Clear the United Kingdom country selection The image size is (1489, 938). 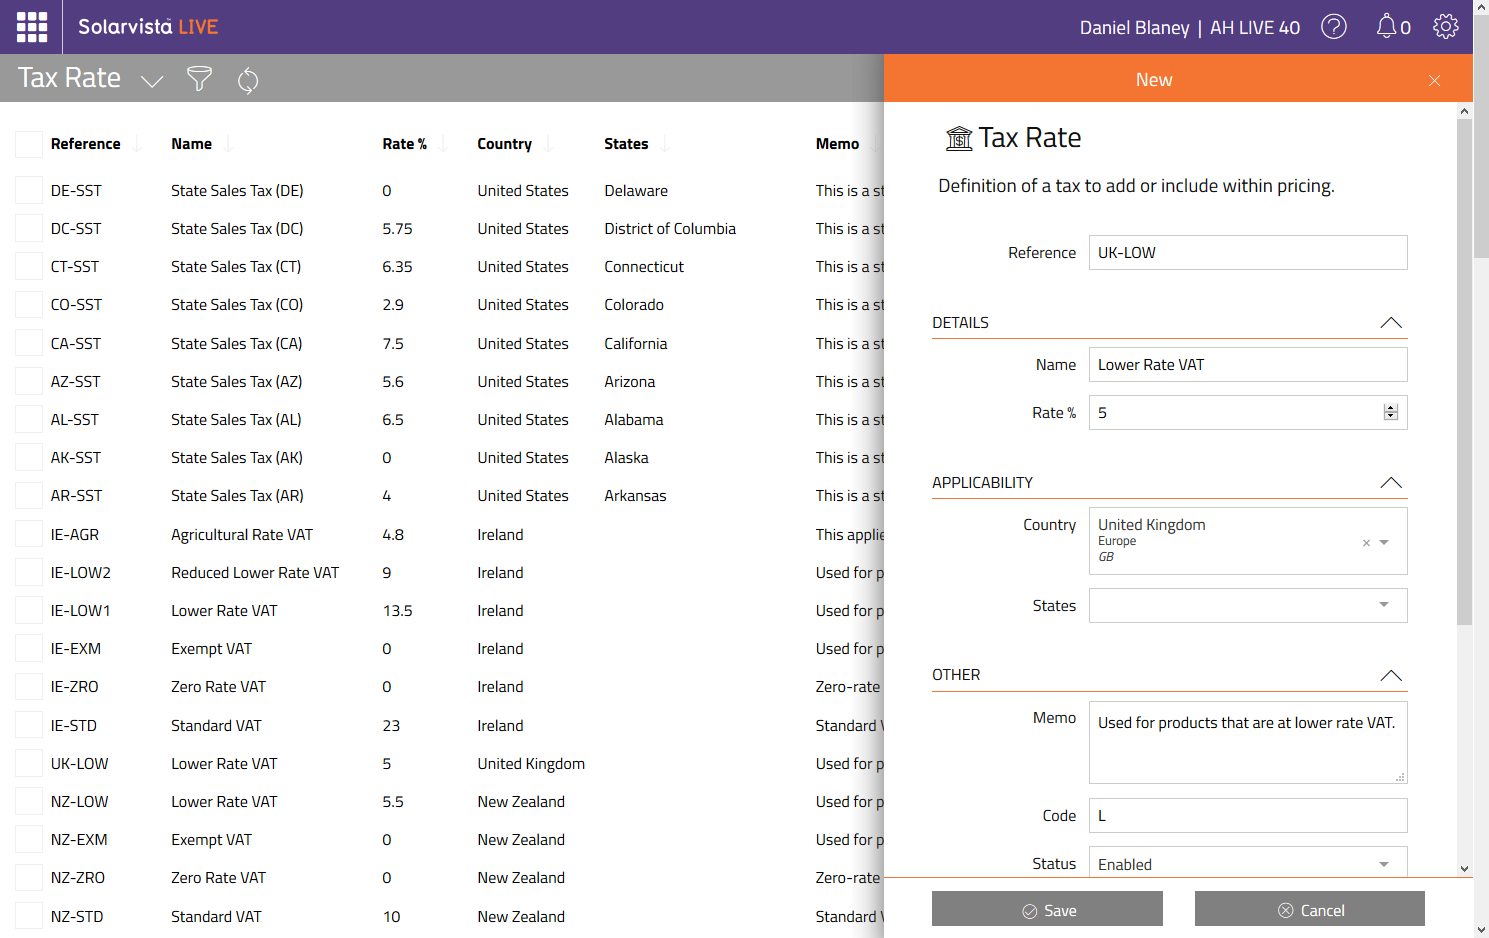coord(1366,543)
